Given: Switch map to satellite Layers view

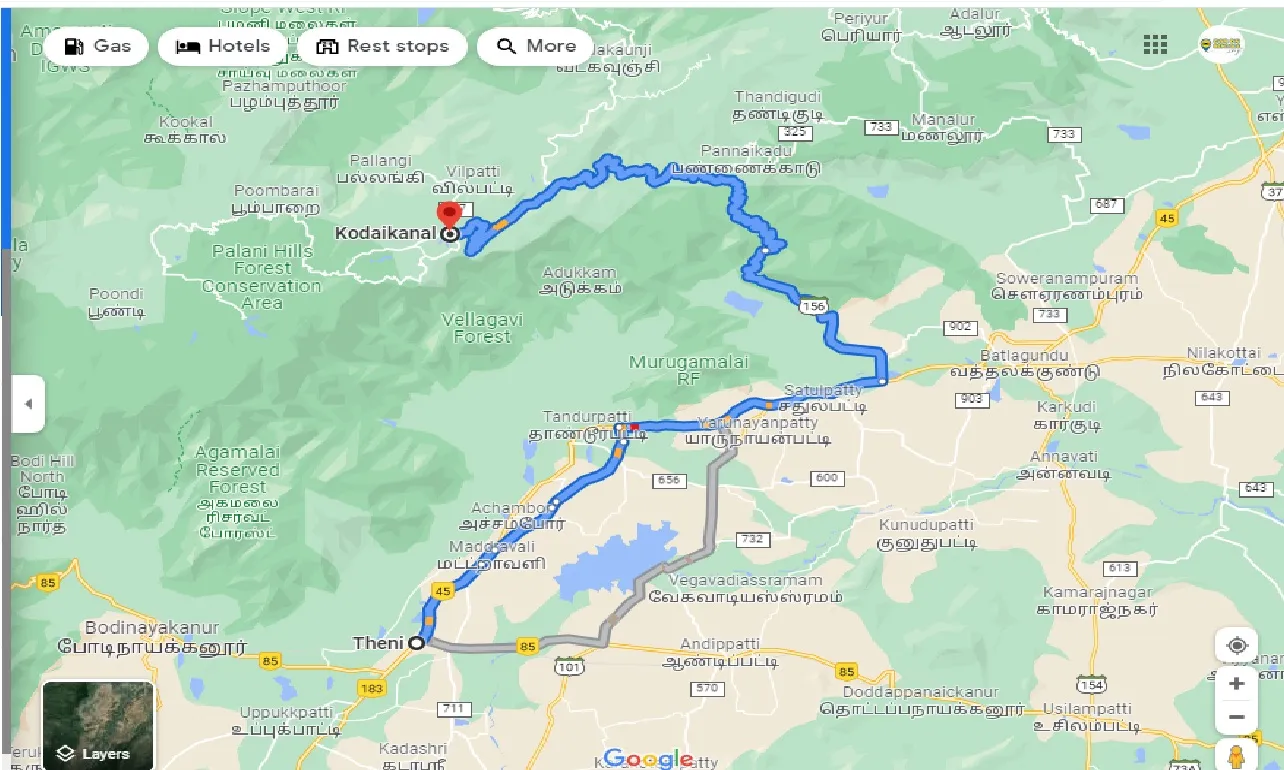Looking at the screenshot, I should click(x=98, y=725).
